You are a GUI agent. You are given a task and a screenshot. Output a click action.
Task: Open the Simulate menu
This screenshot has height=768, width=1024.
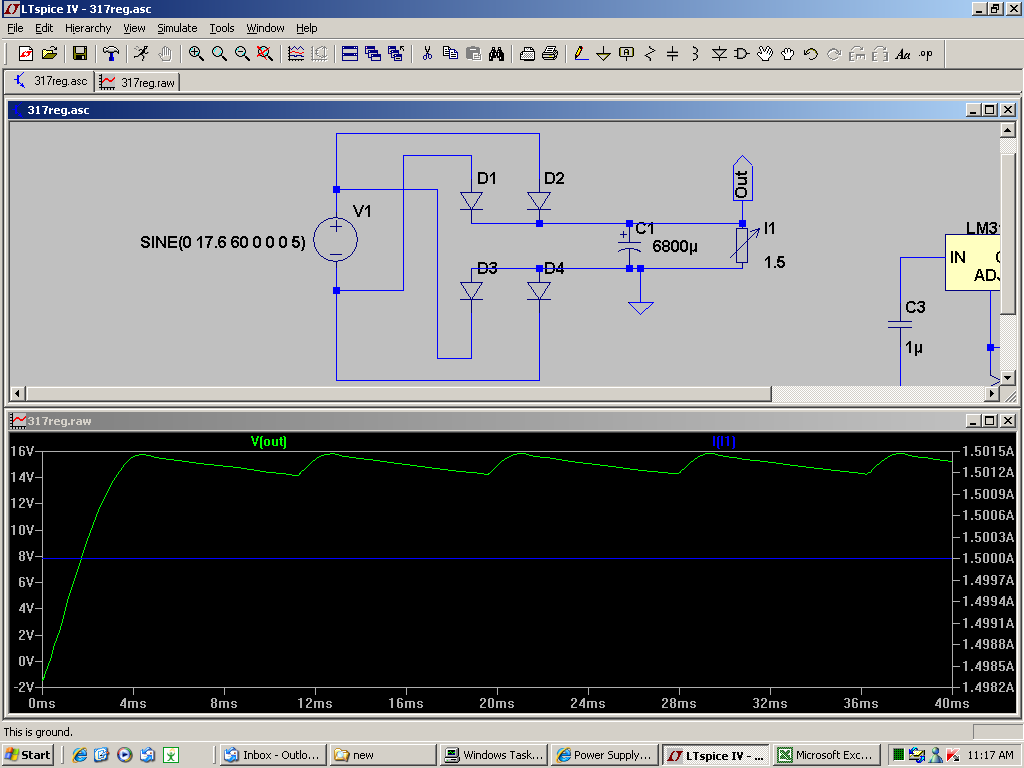pos(177,28)
